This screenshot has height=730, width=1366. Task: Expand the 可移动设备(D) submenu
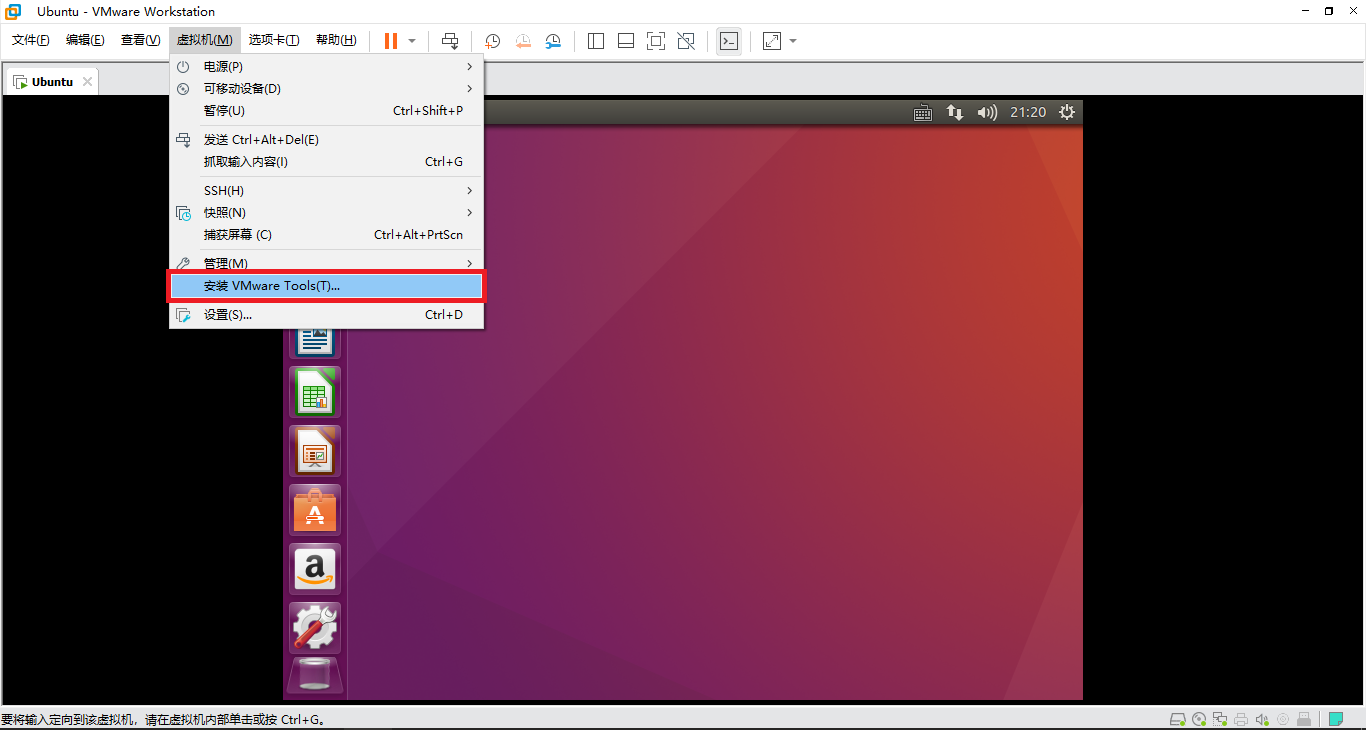pyautogui.click(x=327, y=88)
